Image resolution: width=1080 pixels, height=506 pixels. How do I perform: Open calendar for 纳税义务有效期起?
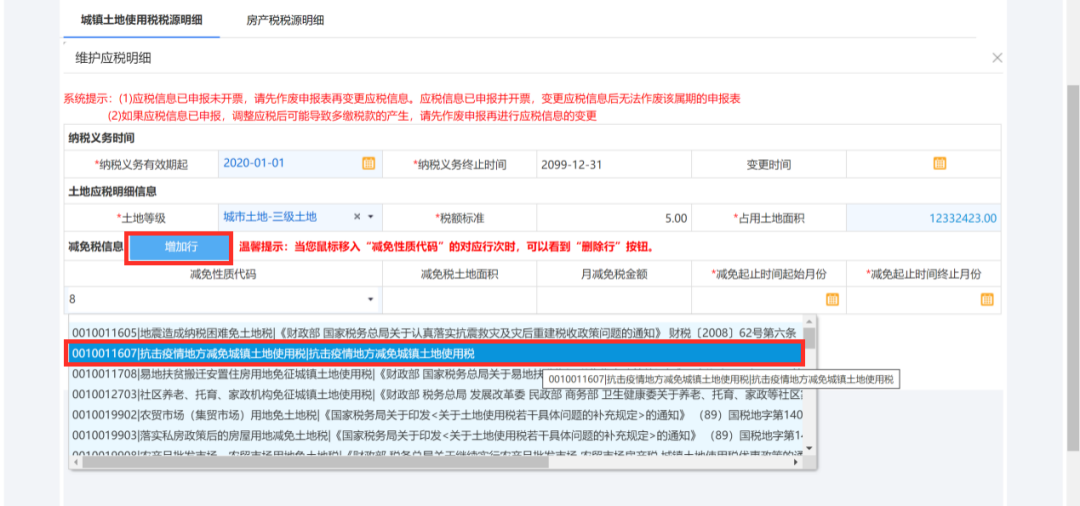(368, 163)
